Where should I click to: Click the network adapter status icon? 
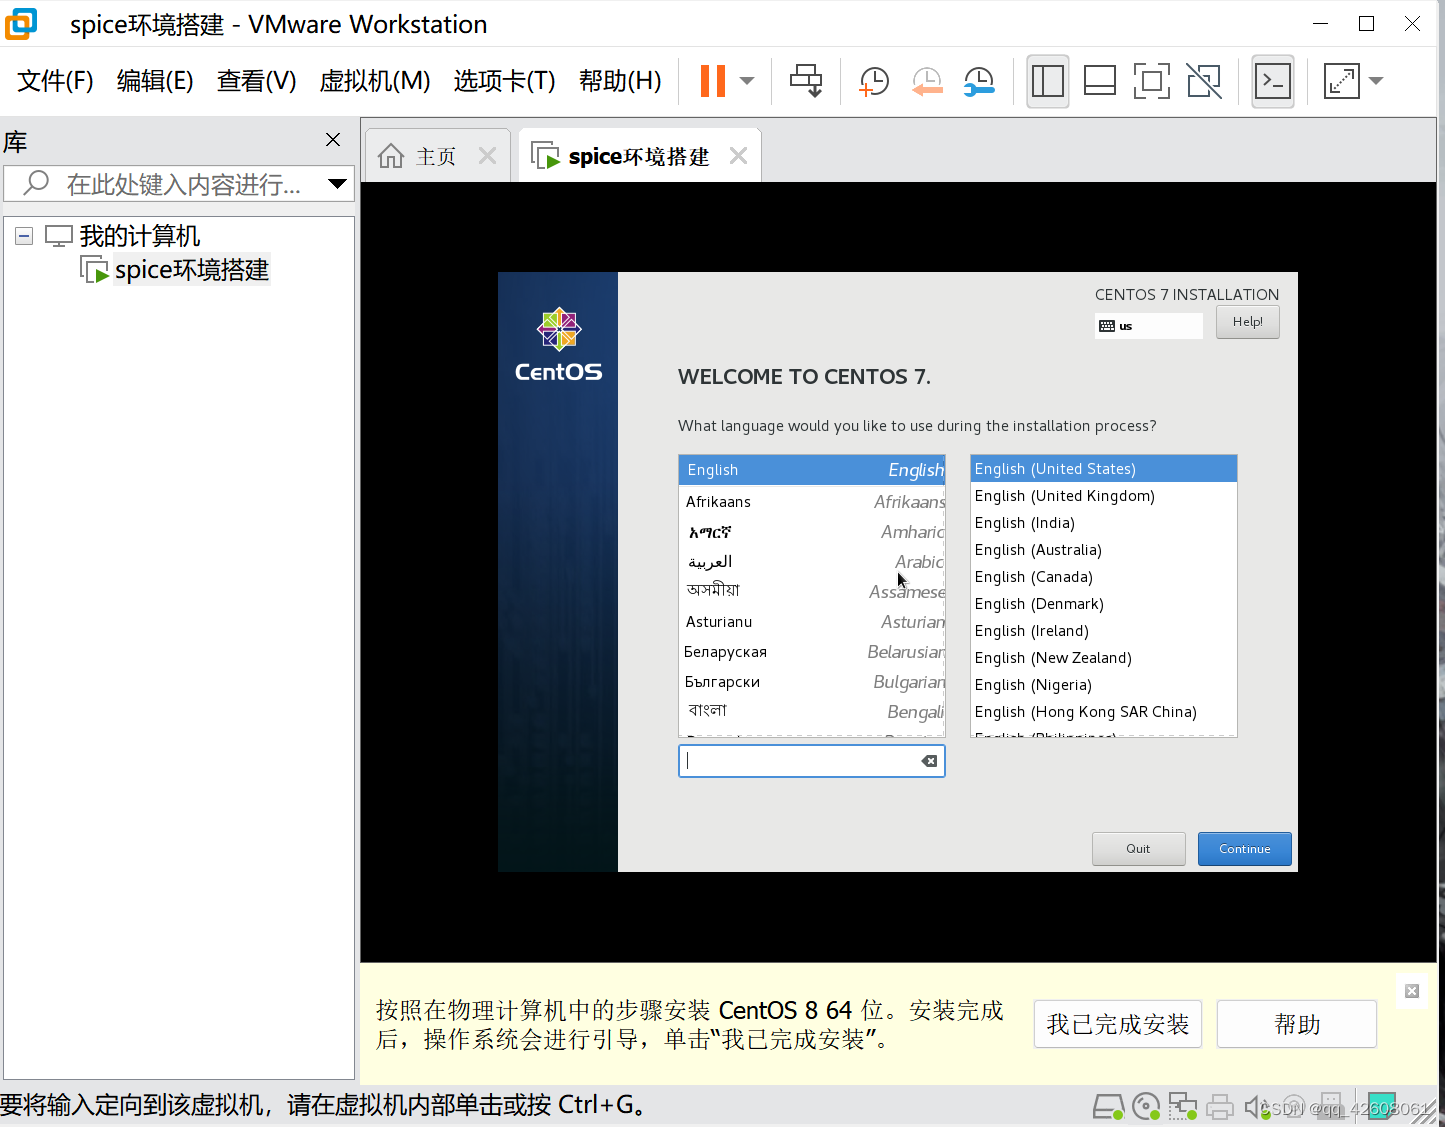click(1183, 1106)
